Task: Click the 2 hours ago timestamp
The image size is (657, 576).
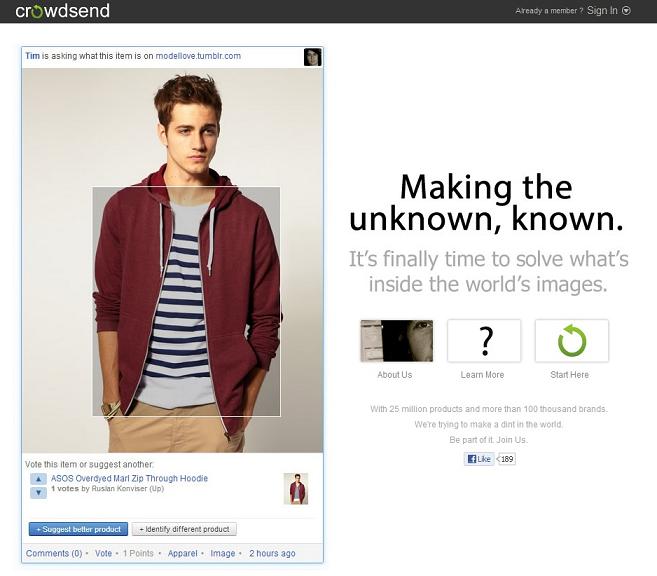Action: pos(272,553)
